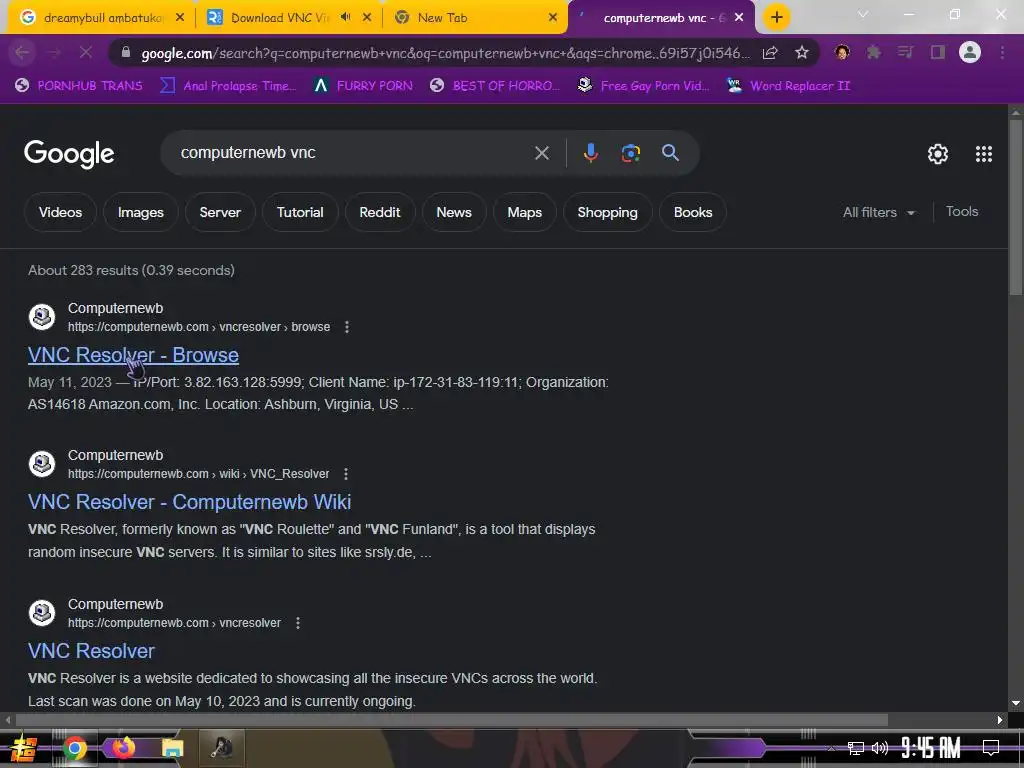The image size is (1024, 768).
Task: Click the google.com address bar URL
Action: 446,52
